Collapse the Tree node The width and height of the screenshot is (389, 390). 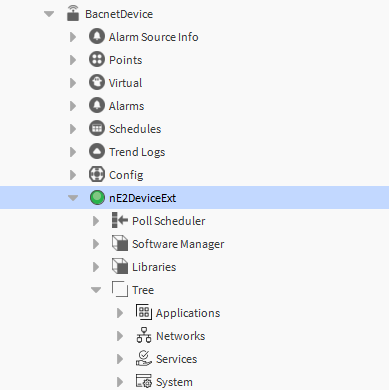(96, 290)
